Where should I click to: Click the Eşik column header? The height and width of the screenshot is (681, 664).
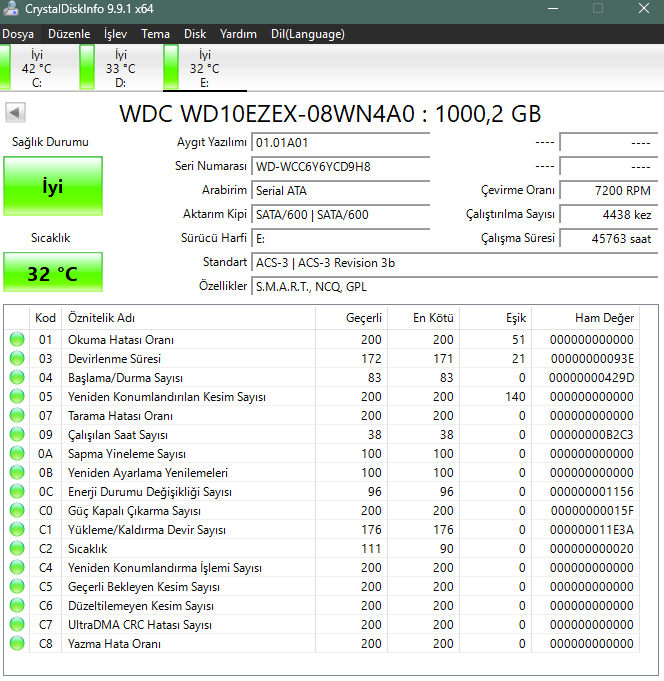point(496,317)
